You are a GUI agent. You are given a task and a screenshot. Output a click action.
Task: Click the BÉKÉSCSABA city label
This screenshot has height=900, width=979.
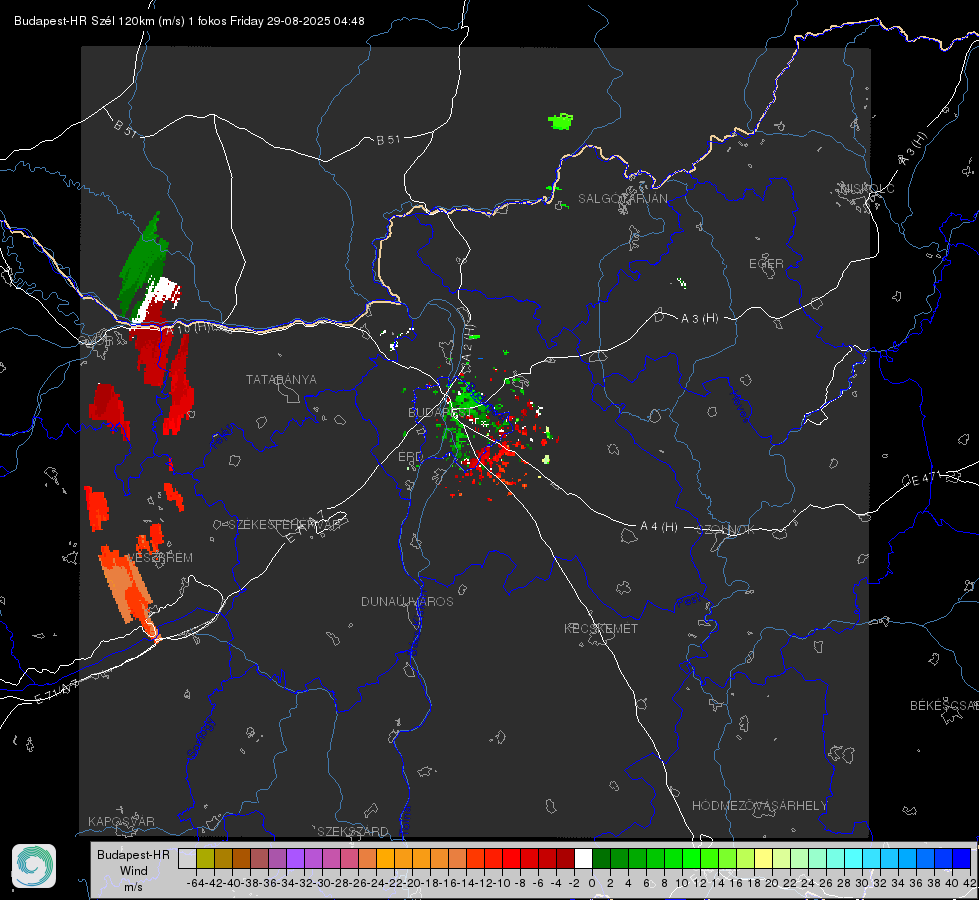point(944,706)
